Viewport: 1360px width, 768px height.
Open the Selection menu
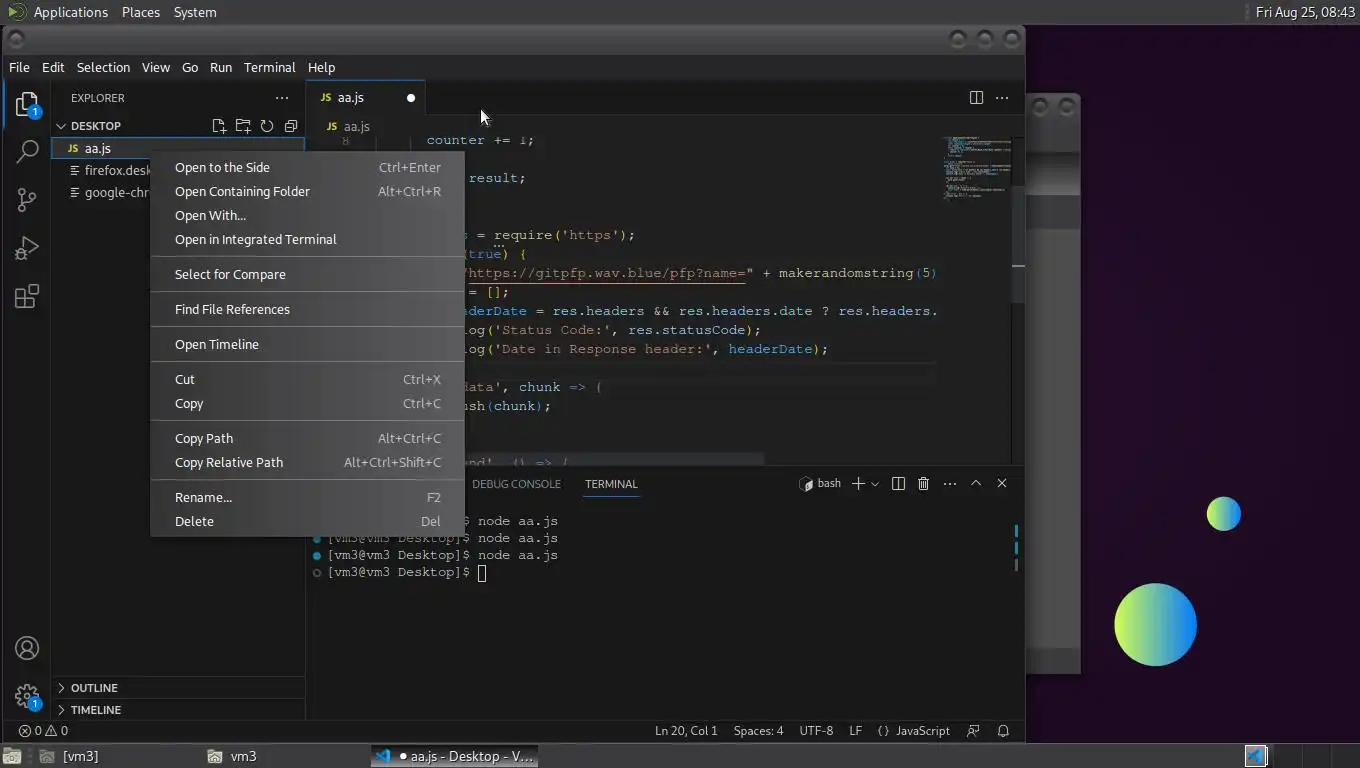pyautogui.click(x=103, y=67)
